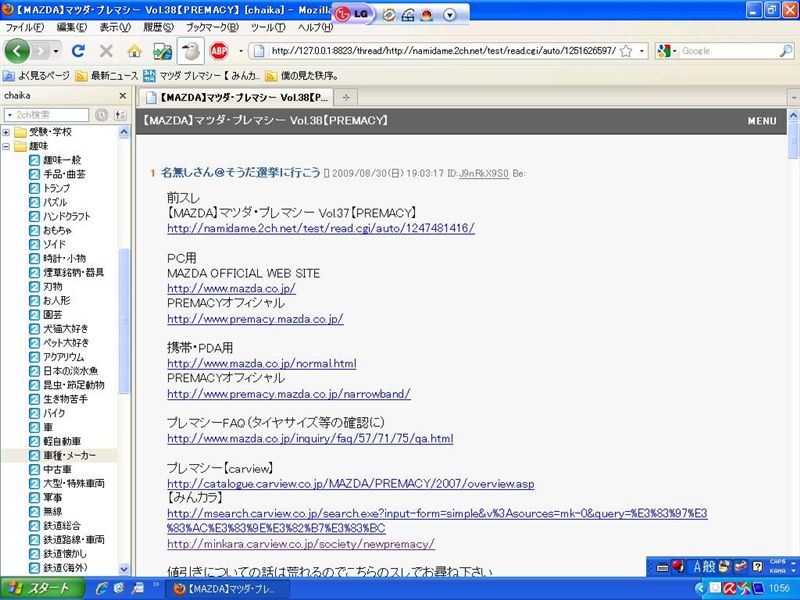Click the URL address field
The width and height of the screenshot is (800, 600).
(443, 51)
